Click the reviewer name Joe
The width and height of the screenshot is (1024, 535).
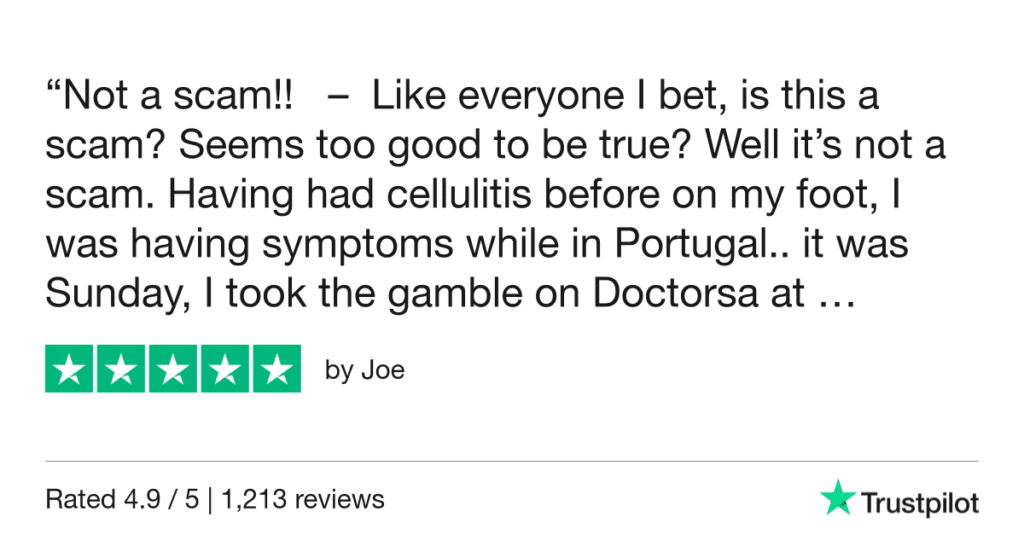(381, 371)
